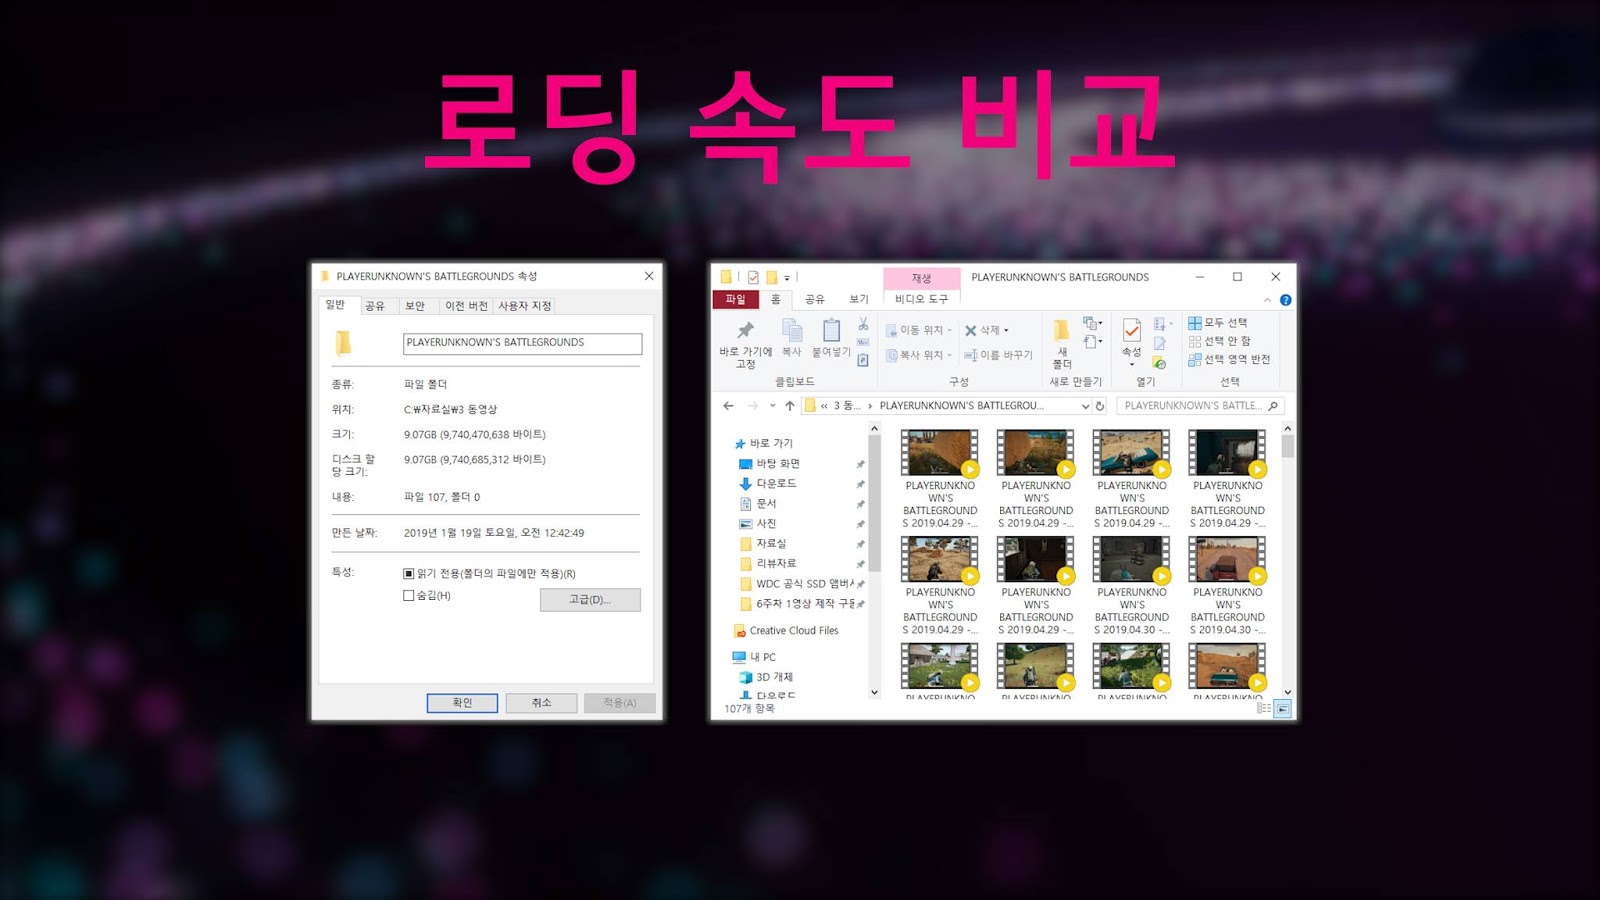Click the Paste (붙여넣기) clipboard icon

coord(831,330)
